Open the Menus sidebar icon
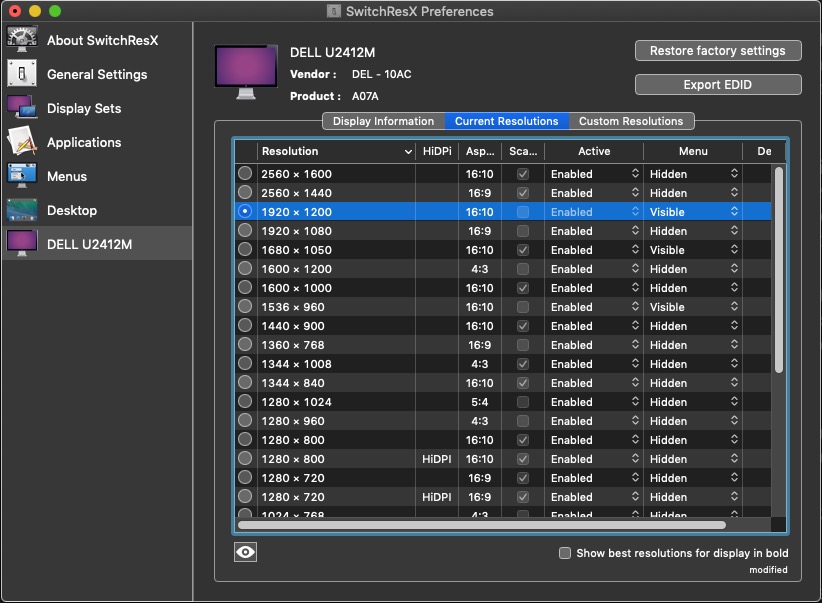 coord(21,176)
